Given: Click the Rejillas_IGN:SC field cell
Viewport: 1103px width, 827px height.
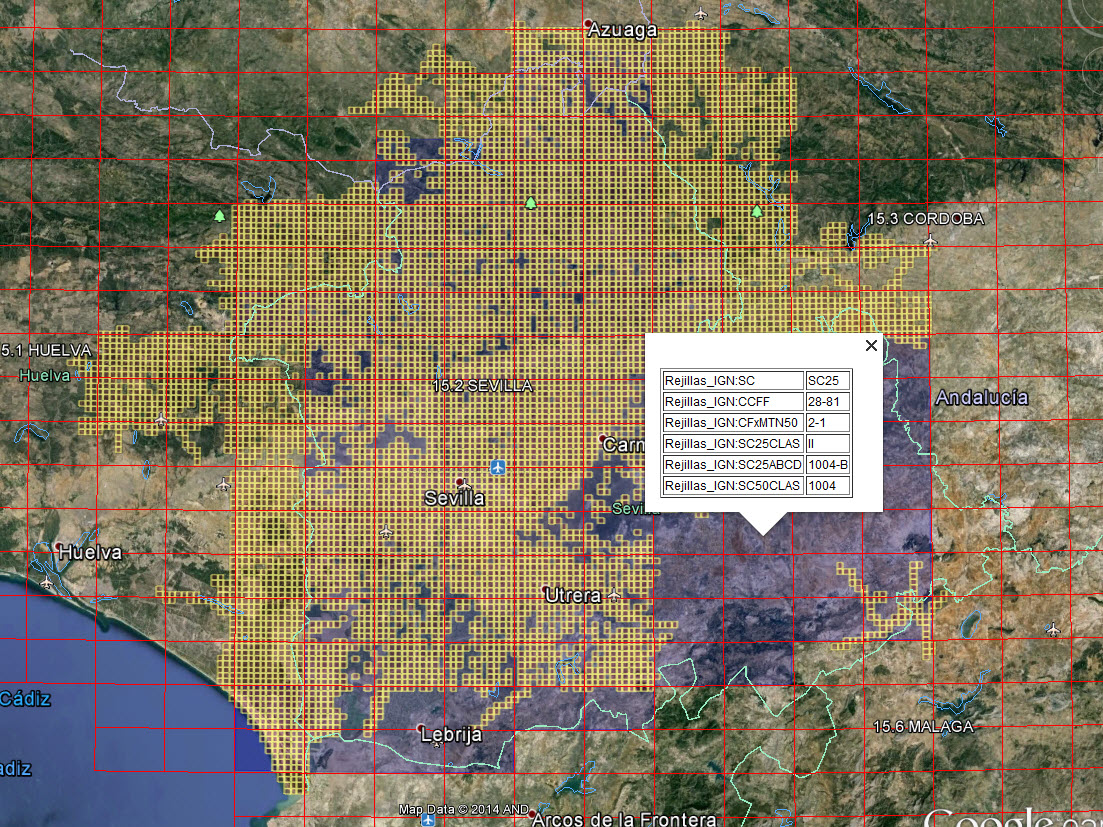Looking at the screenshot, I should point(732,380).
